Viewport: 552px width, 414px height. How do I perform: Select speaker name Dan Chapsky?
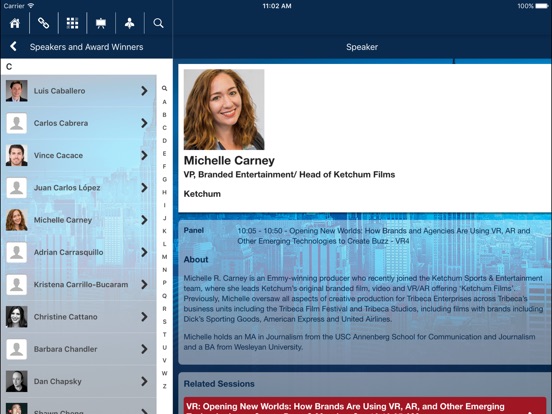click(58, 381)
